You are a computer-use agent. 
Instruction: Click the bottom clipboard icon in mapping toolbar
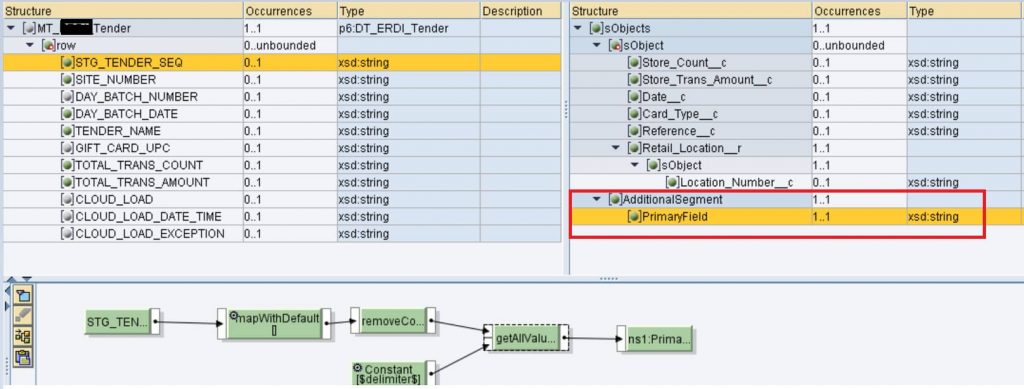pyautogui.click(x=23, y=356)
